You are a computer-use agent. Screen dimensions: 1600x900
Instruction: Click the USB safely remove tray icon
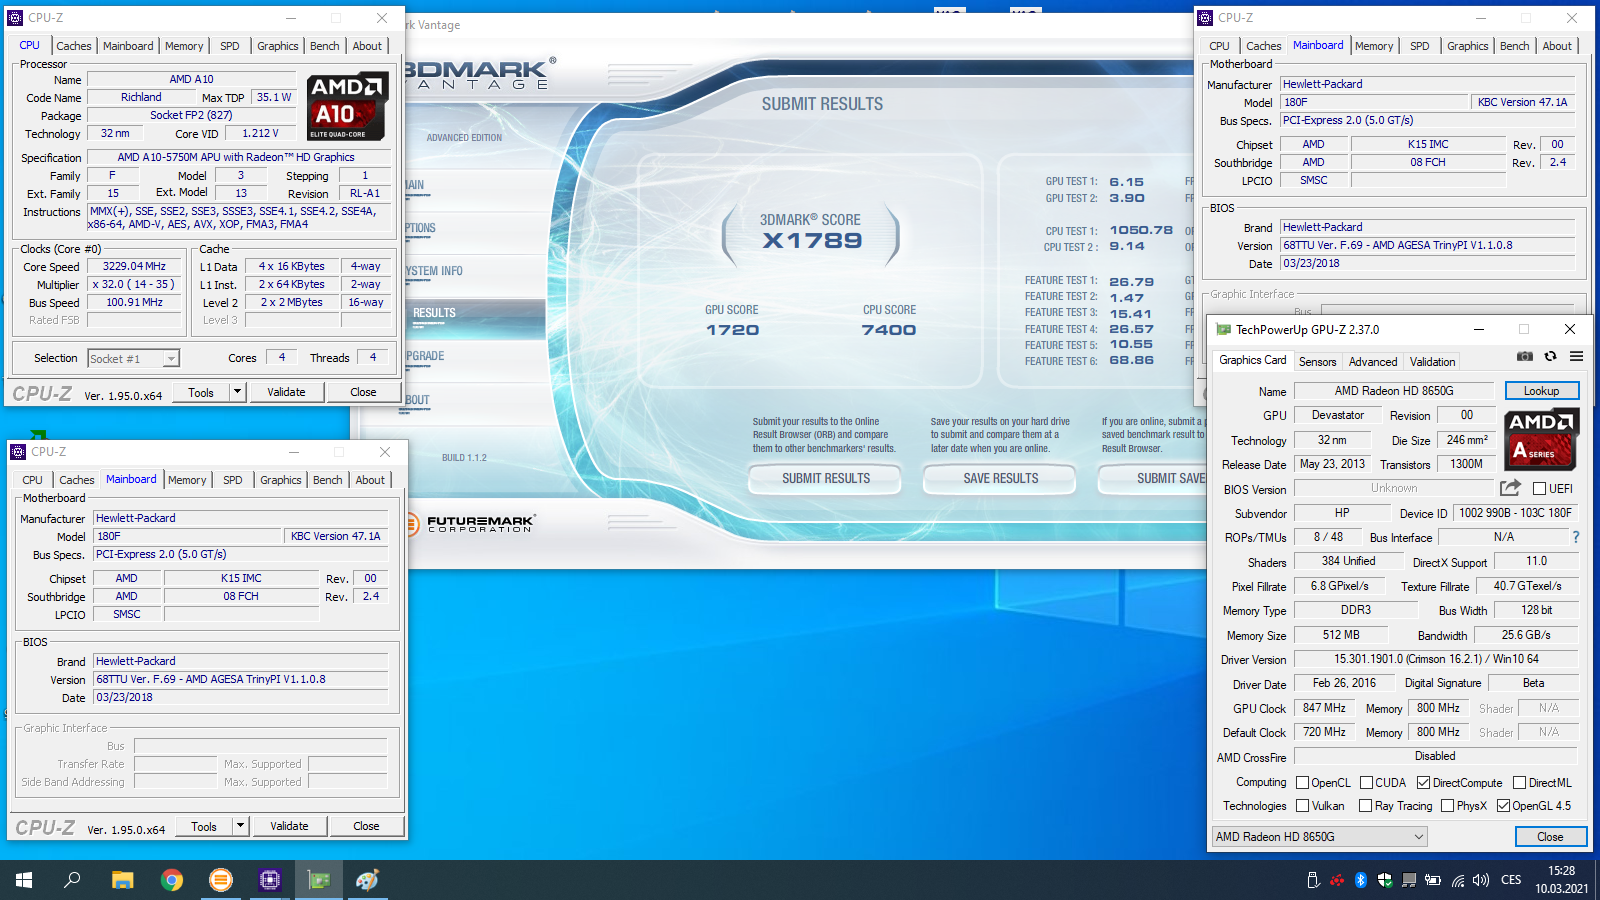tap(1313, 880)
